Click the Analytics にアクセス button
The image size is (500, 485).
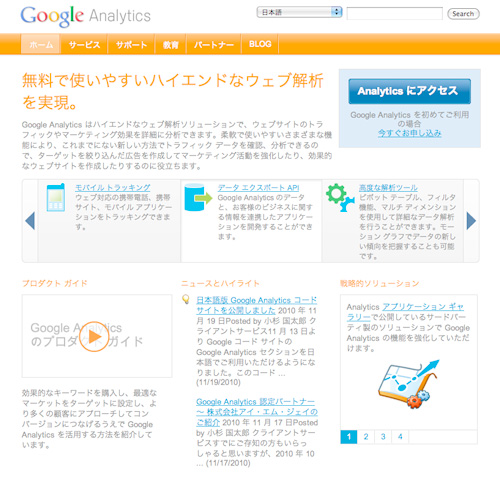point(410,91)
